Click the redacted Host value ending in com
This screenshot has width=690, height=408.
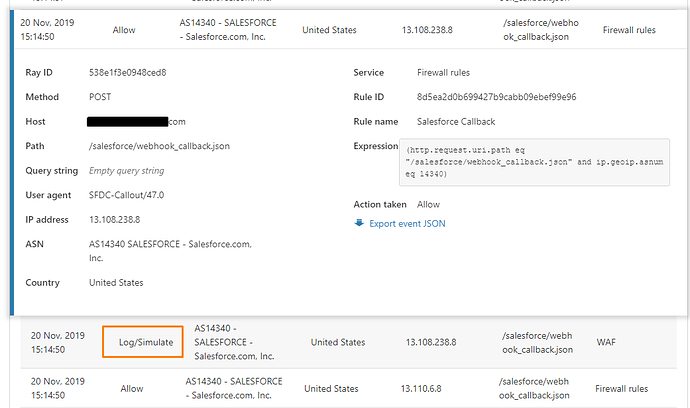[x=136, y=121]
